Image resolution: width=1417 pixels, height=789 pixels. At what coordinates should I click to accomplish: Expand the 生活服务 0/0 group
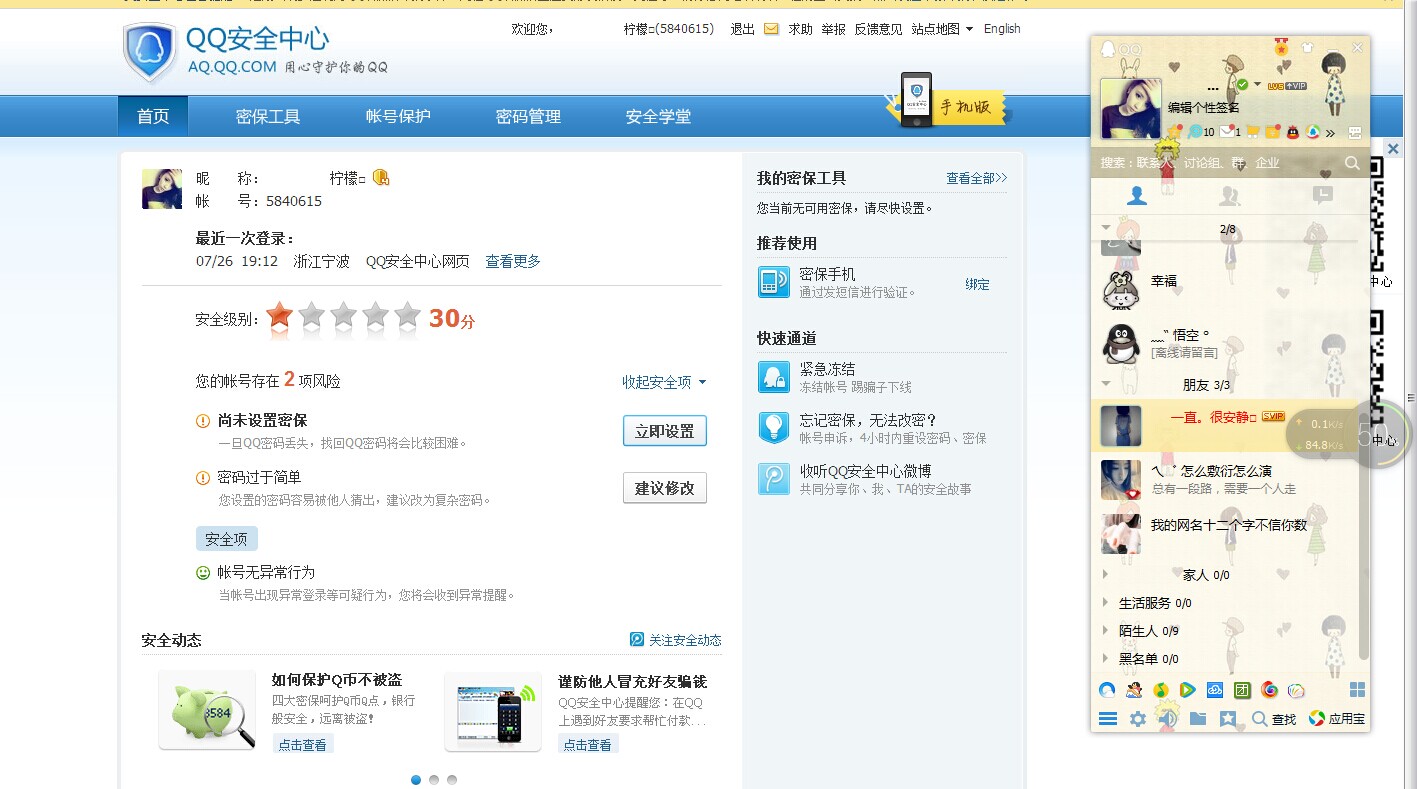1105,603
